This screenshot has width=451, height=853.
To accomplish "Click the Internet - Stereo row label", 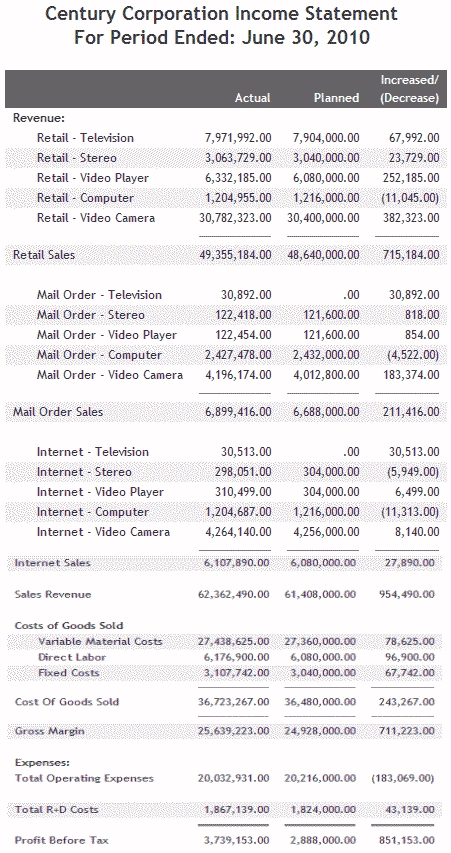I will 84,472.
